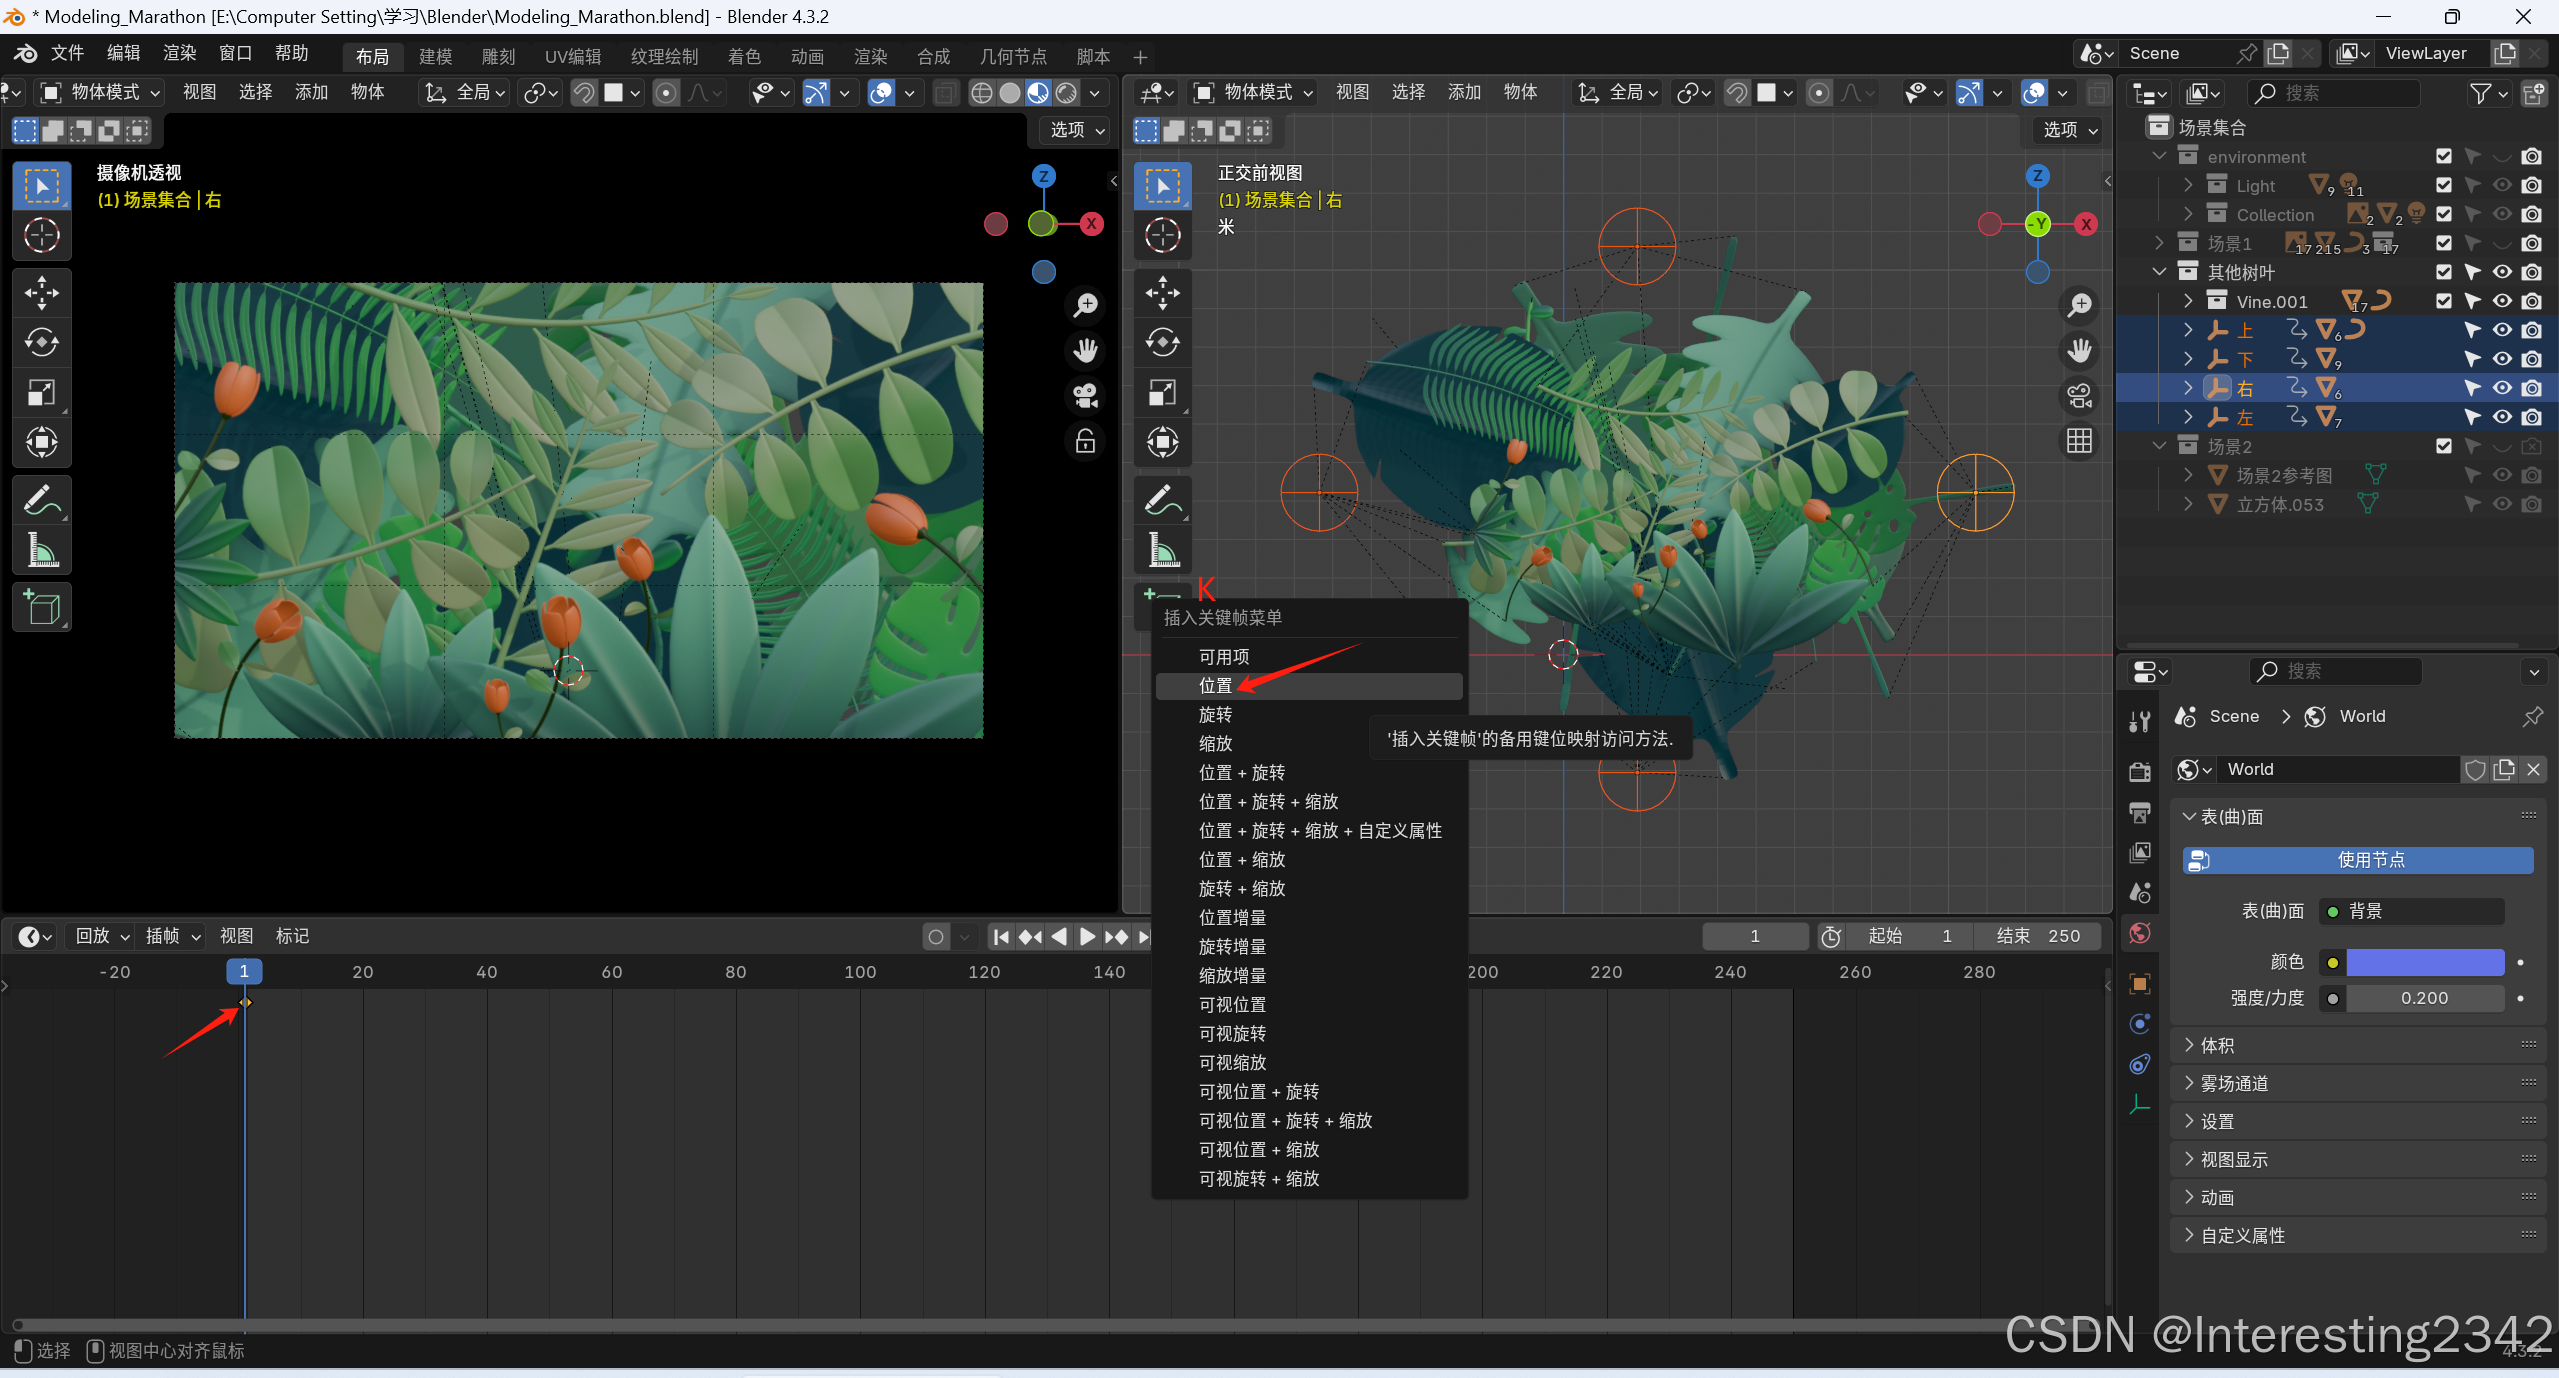This screenshot has width=2559, height=1378.
Task: Switch to the 动画 workspace tab
Action: tap(806, 57)
